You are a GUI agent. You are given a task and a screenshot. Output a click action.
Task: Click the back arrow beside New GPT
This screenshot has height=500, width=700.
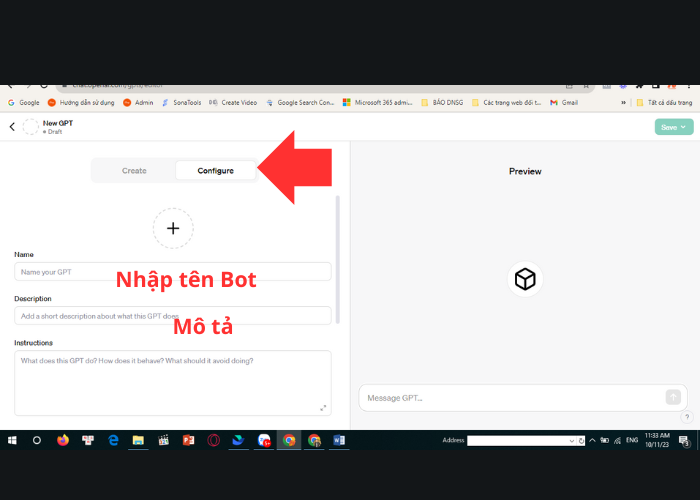tap(12, 127)
